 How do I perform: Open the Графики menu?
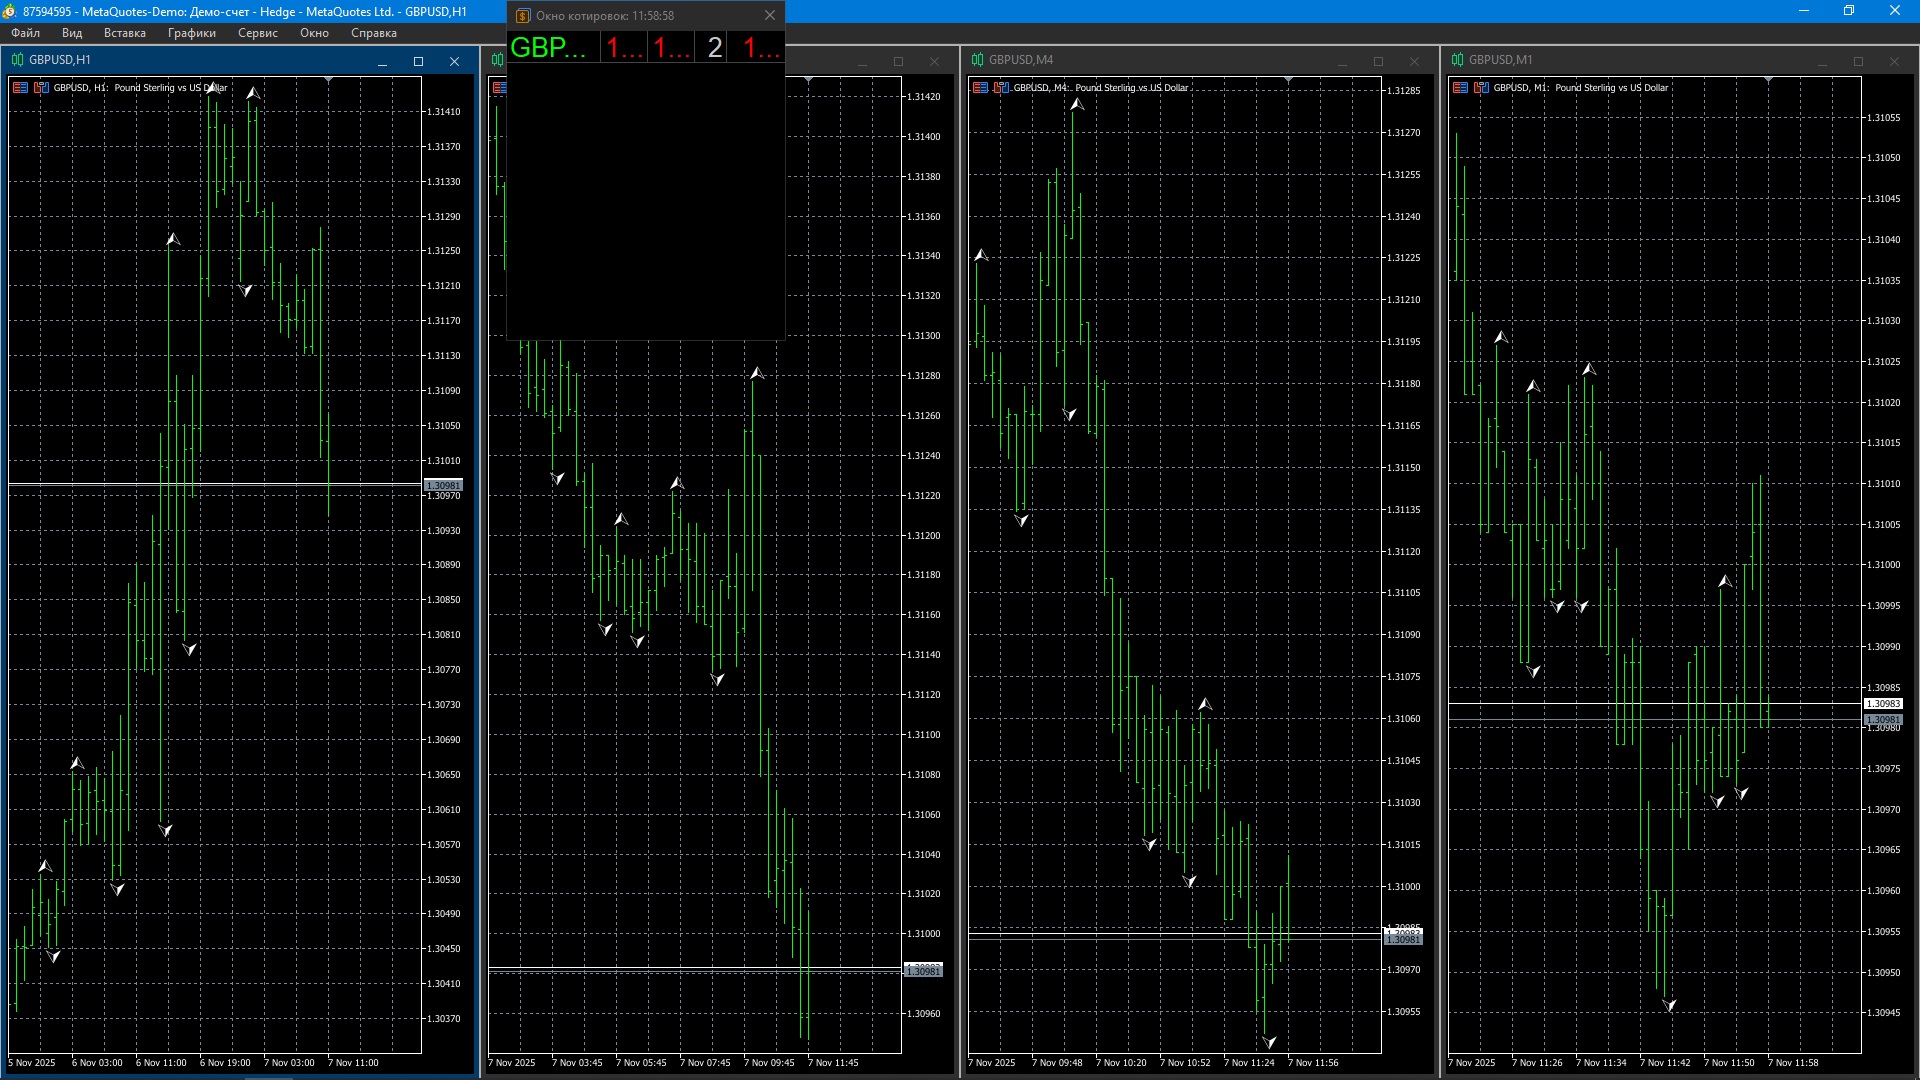[x=191, y=33]
